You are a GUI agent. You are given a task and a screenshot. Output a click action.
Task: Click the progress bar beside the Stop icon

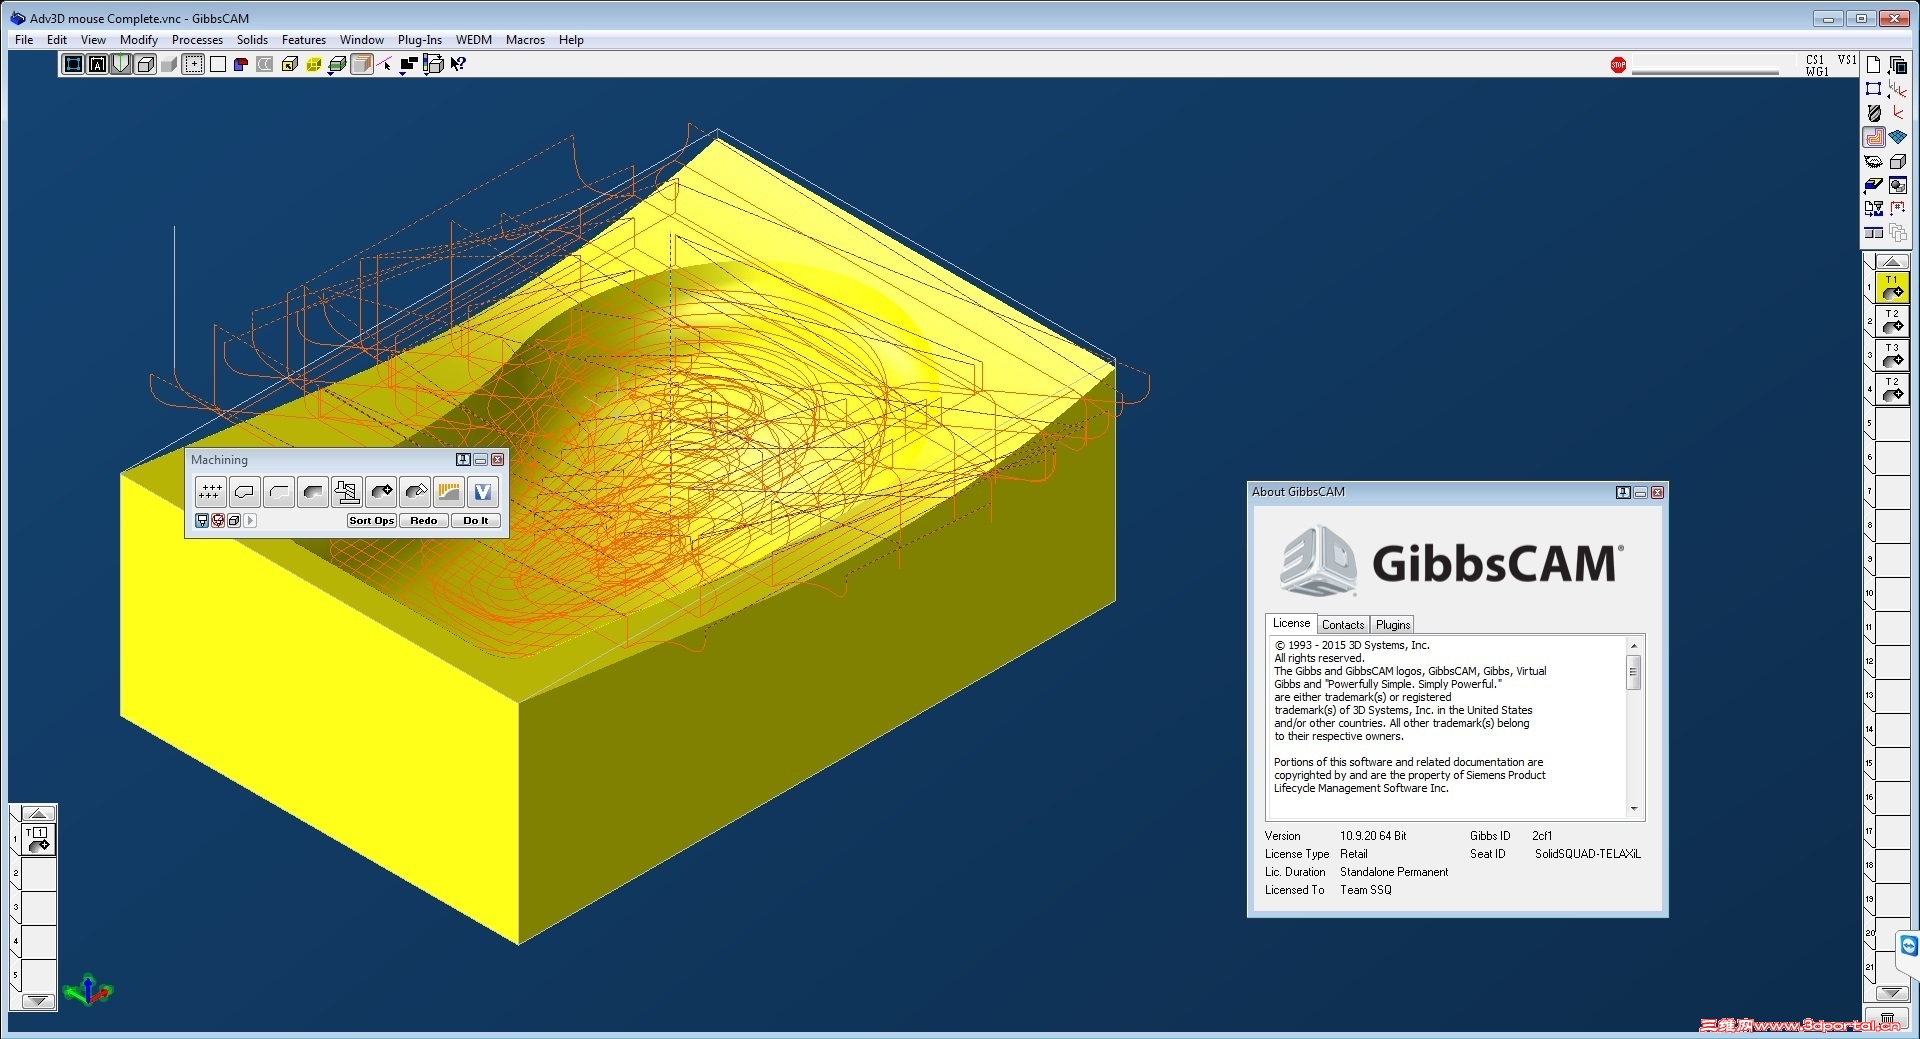click(1705, 71)
